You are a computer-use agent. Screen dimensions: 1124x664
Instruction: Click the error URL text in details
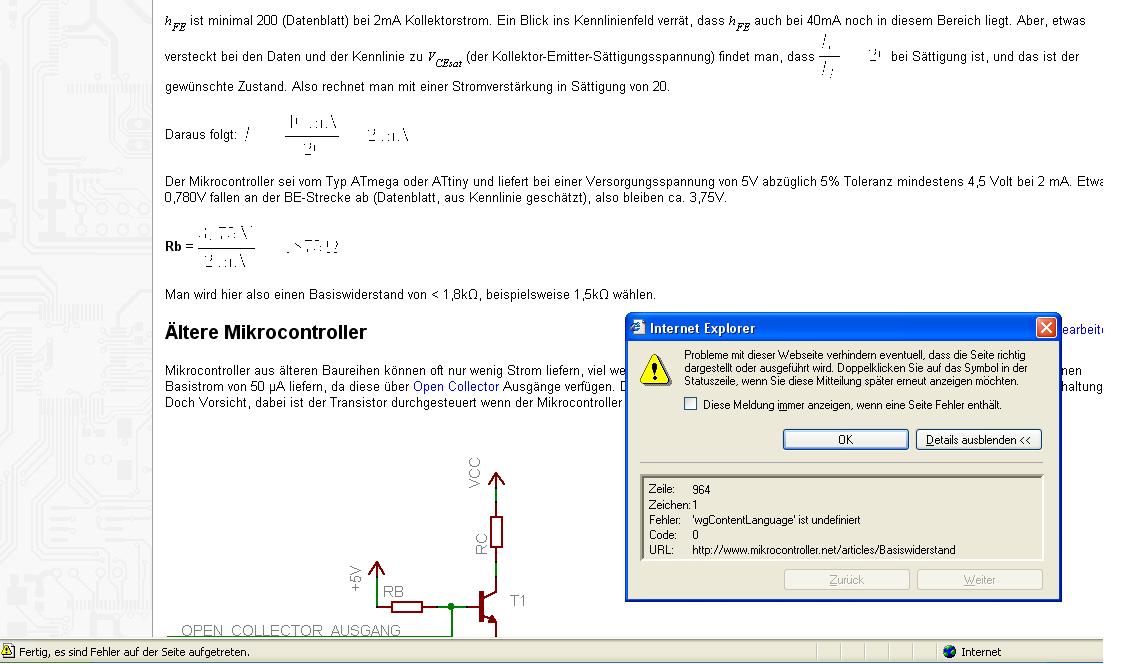pos(824,550)
